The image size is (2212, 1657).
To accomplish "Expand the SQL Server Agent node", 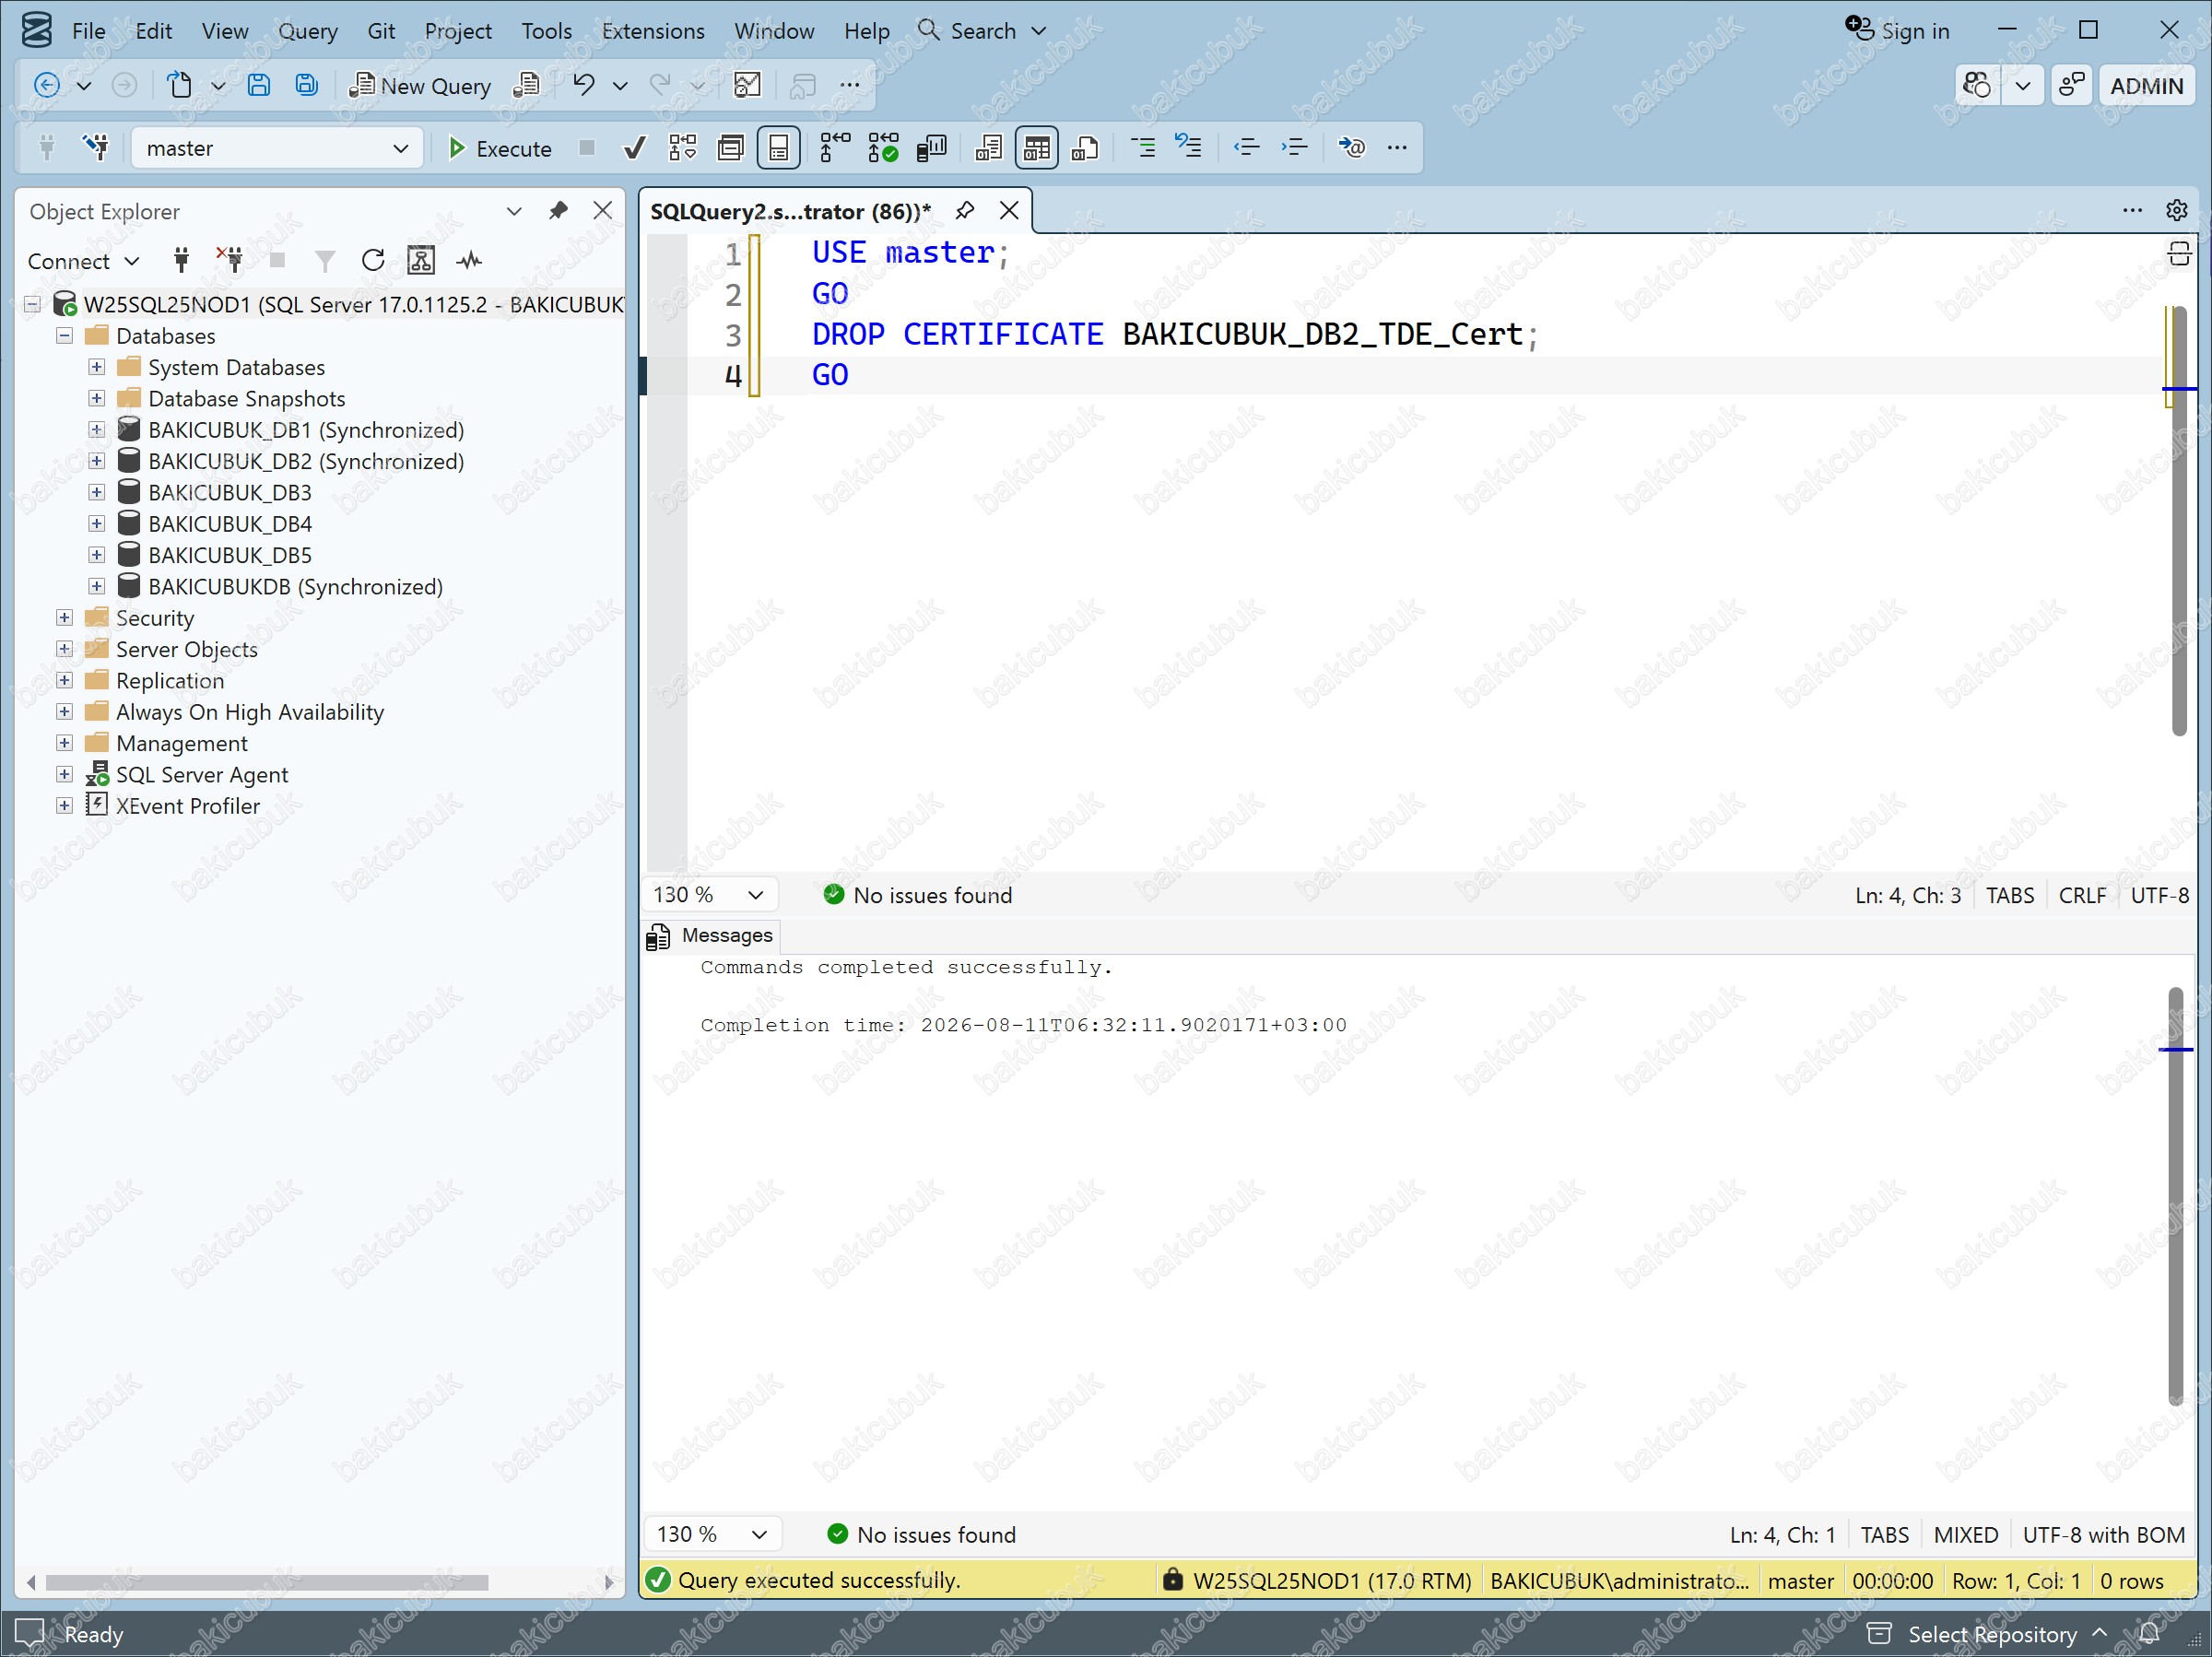I will click(64, 774).
